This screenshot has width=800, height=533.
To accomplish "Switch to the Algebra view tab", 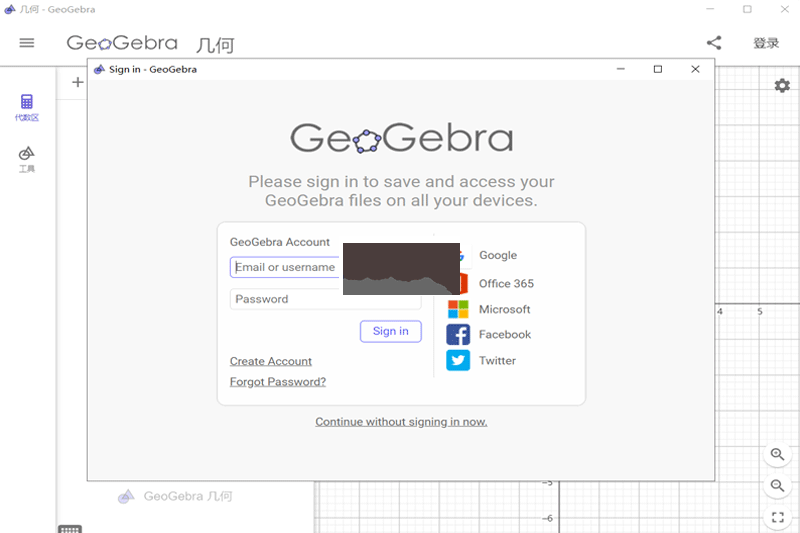I will coord(27,107).
